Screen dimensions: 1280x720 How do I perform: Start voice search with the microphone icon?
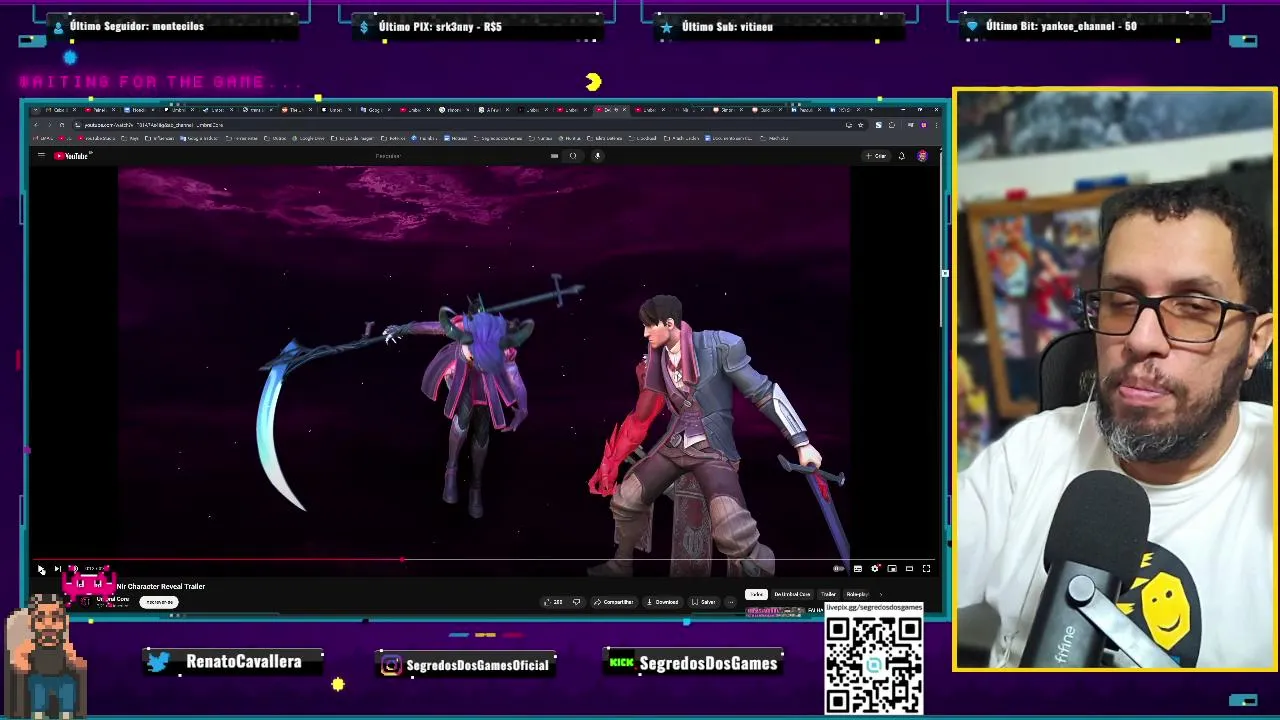597,156
